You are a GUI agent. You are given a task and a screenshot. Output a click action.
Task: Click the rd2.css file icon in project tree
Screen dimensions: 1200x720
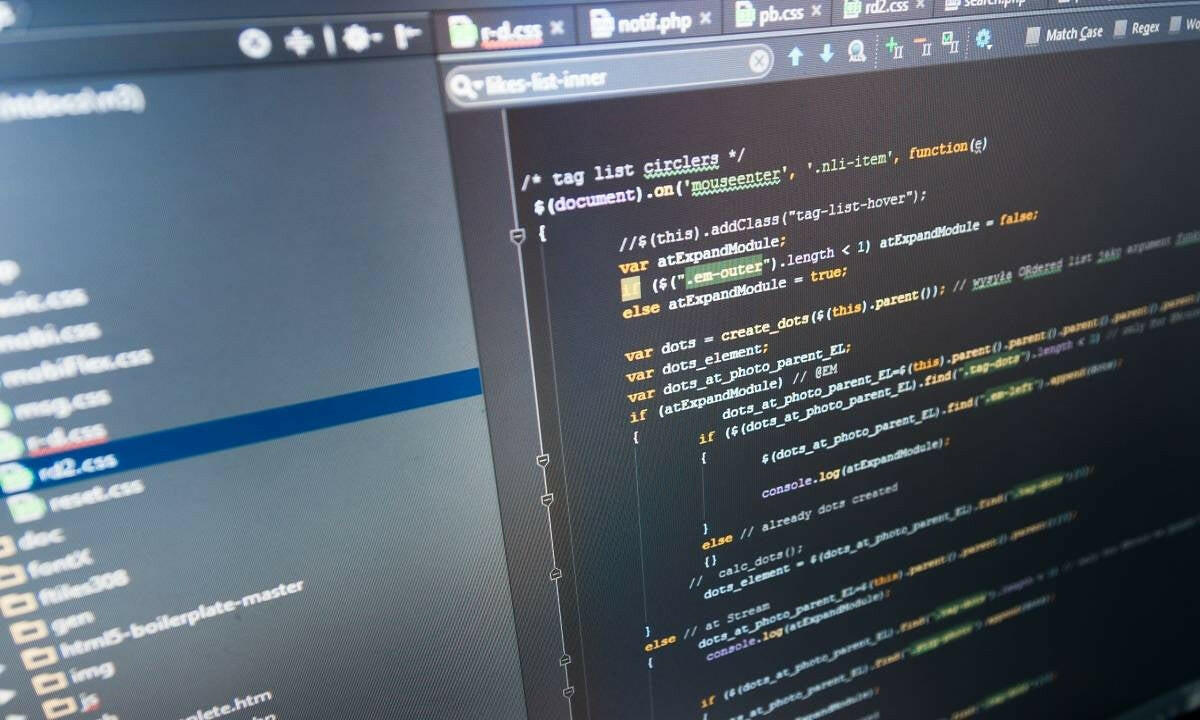click(17, 476)
